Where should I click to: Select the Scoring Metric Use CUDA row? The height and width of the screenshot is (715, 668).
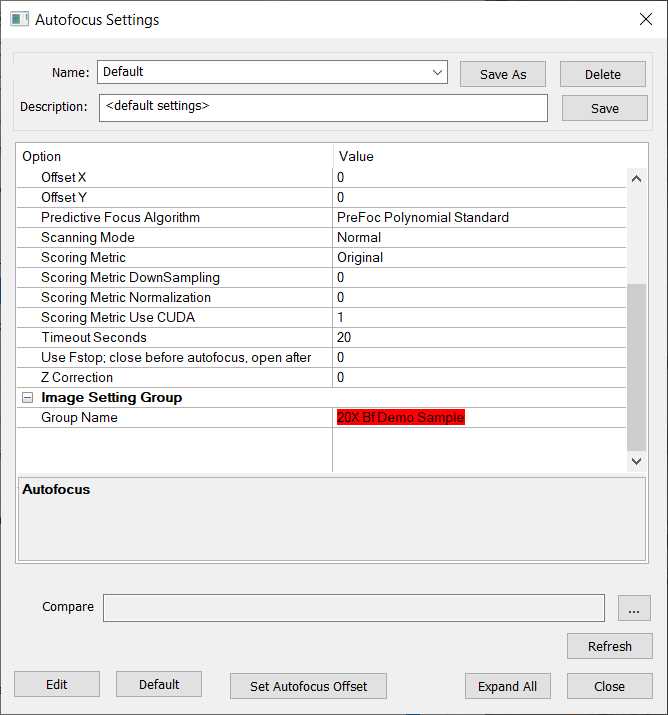(x=118, y=318)
